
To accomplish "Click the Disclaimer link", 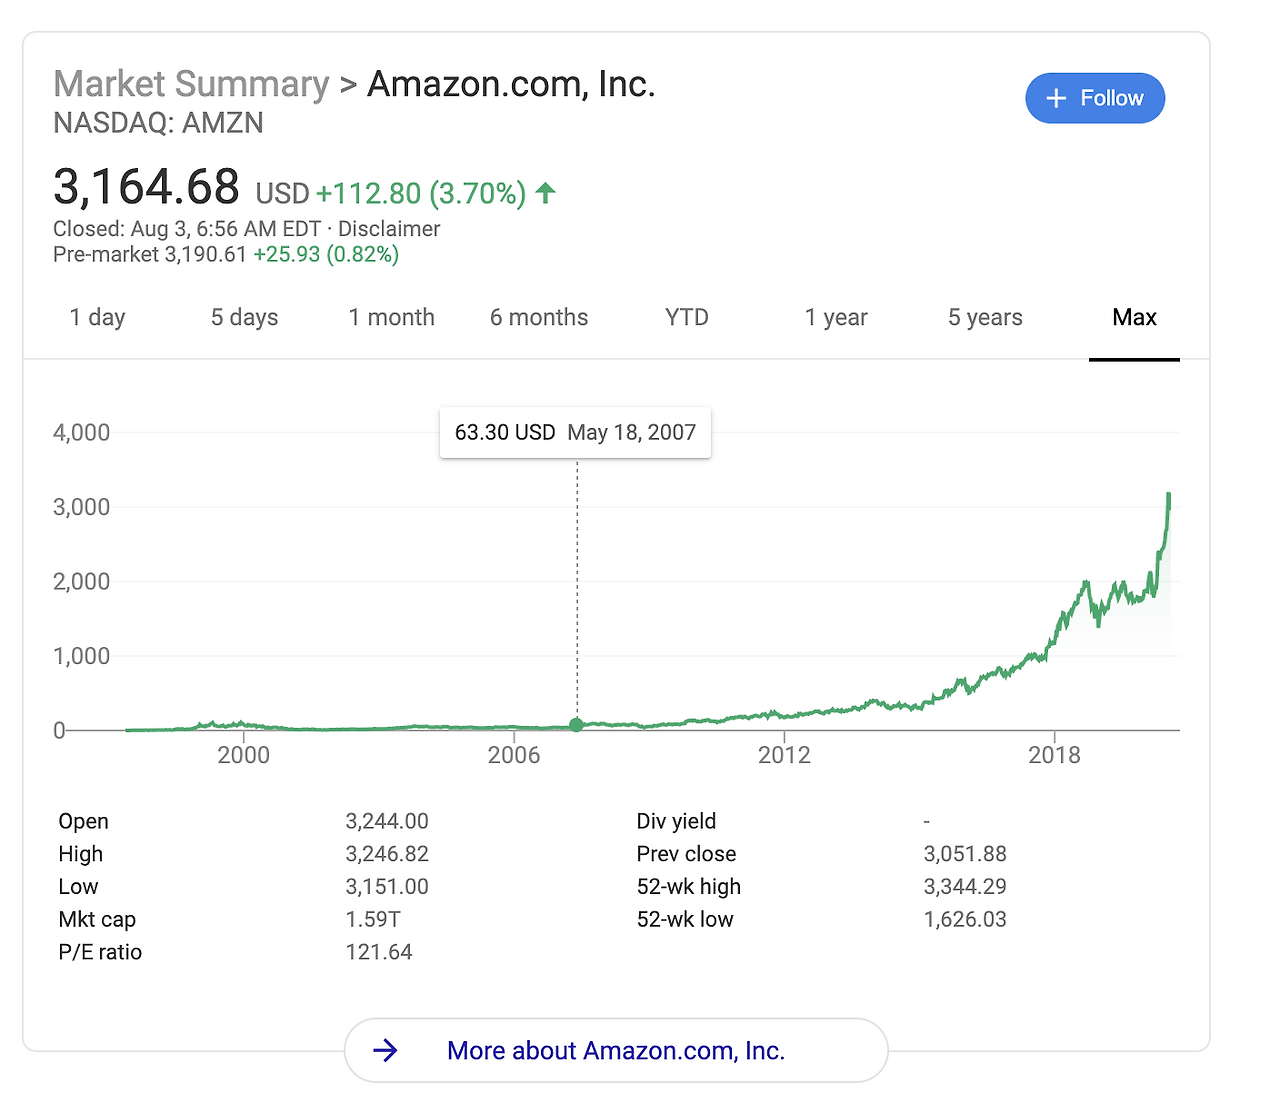I will pos(389,229).
